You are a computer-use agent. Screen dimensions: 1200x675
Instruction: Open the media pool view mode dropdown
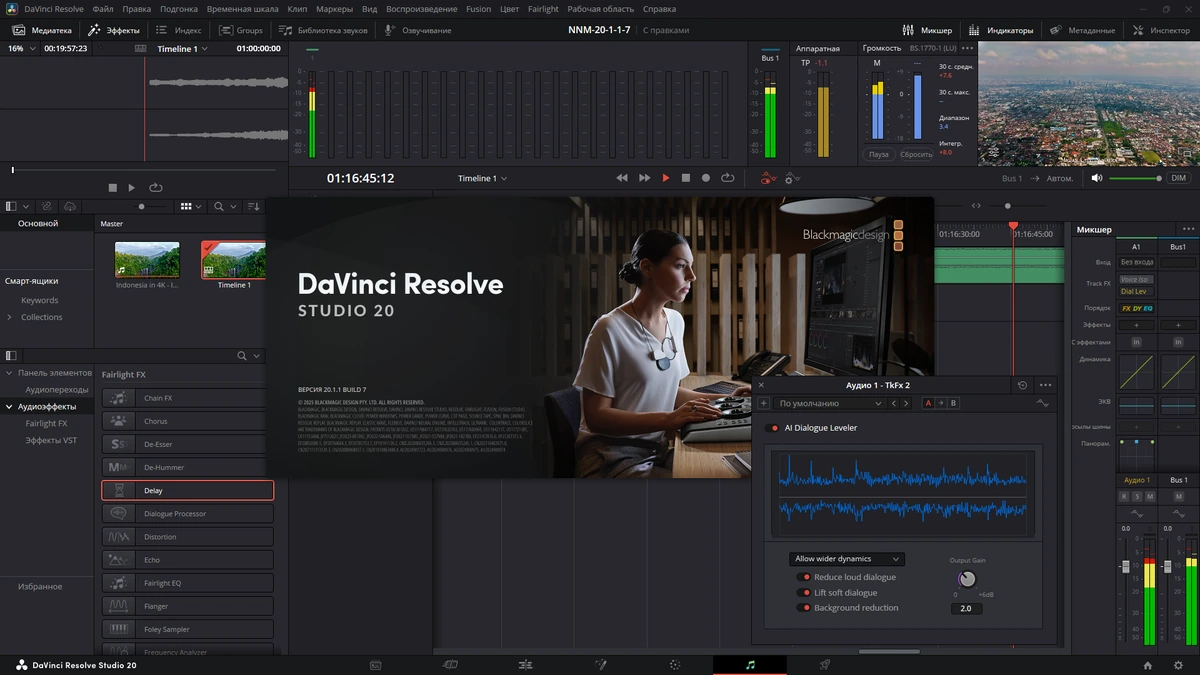pos(190,206)
